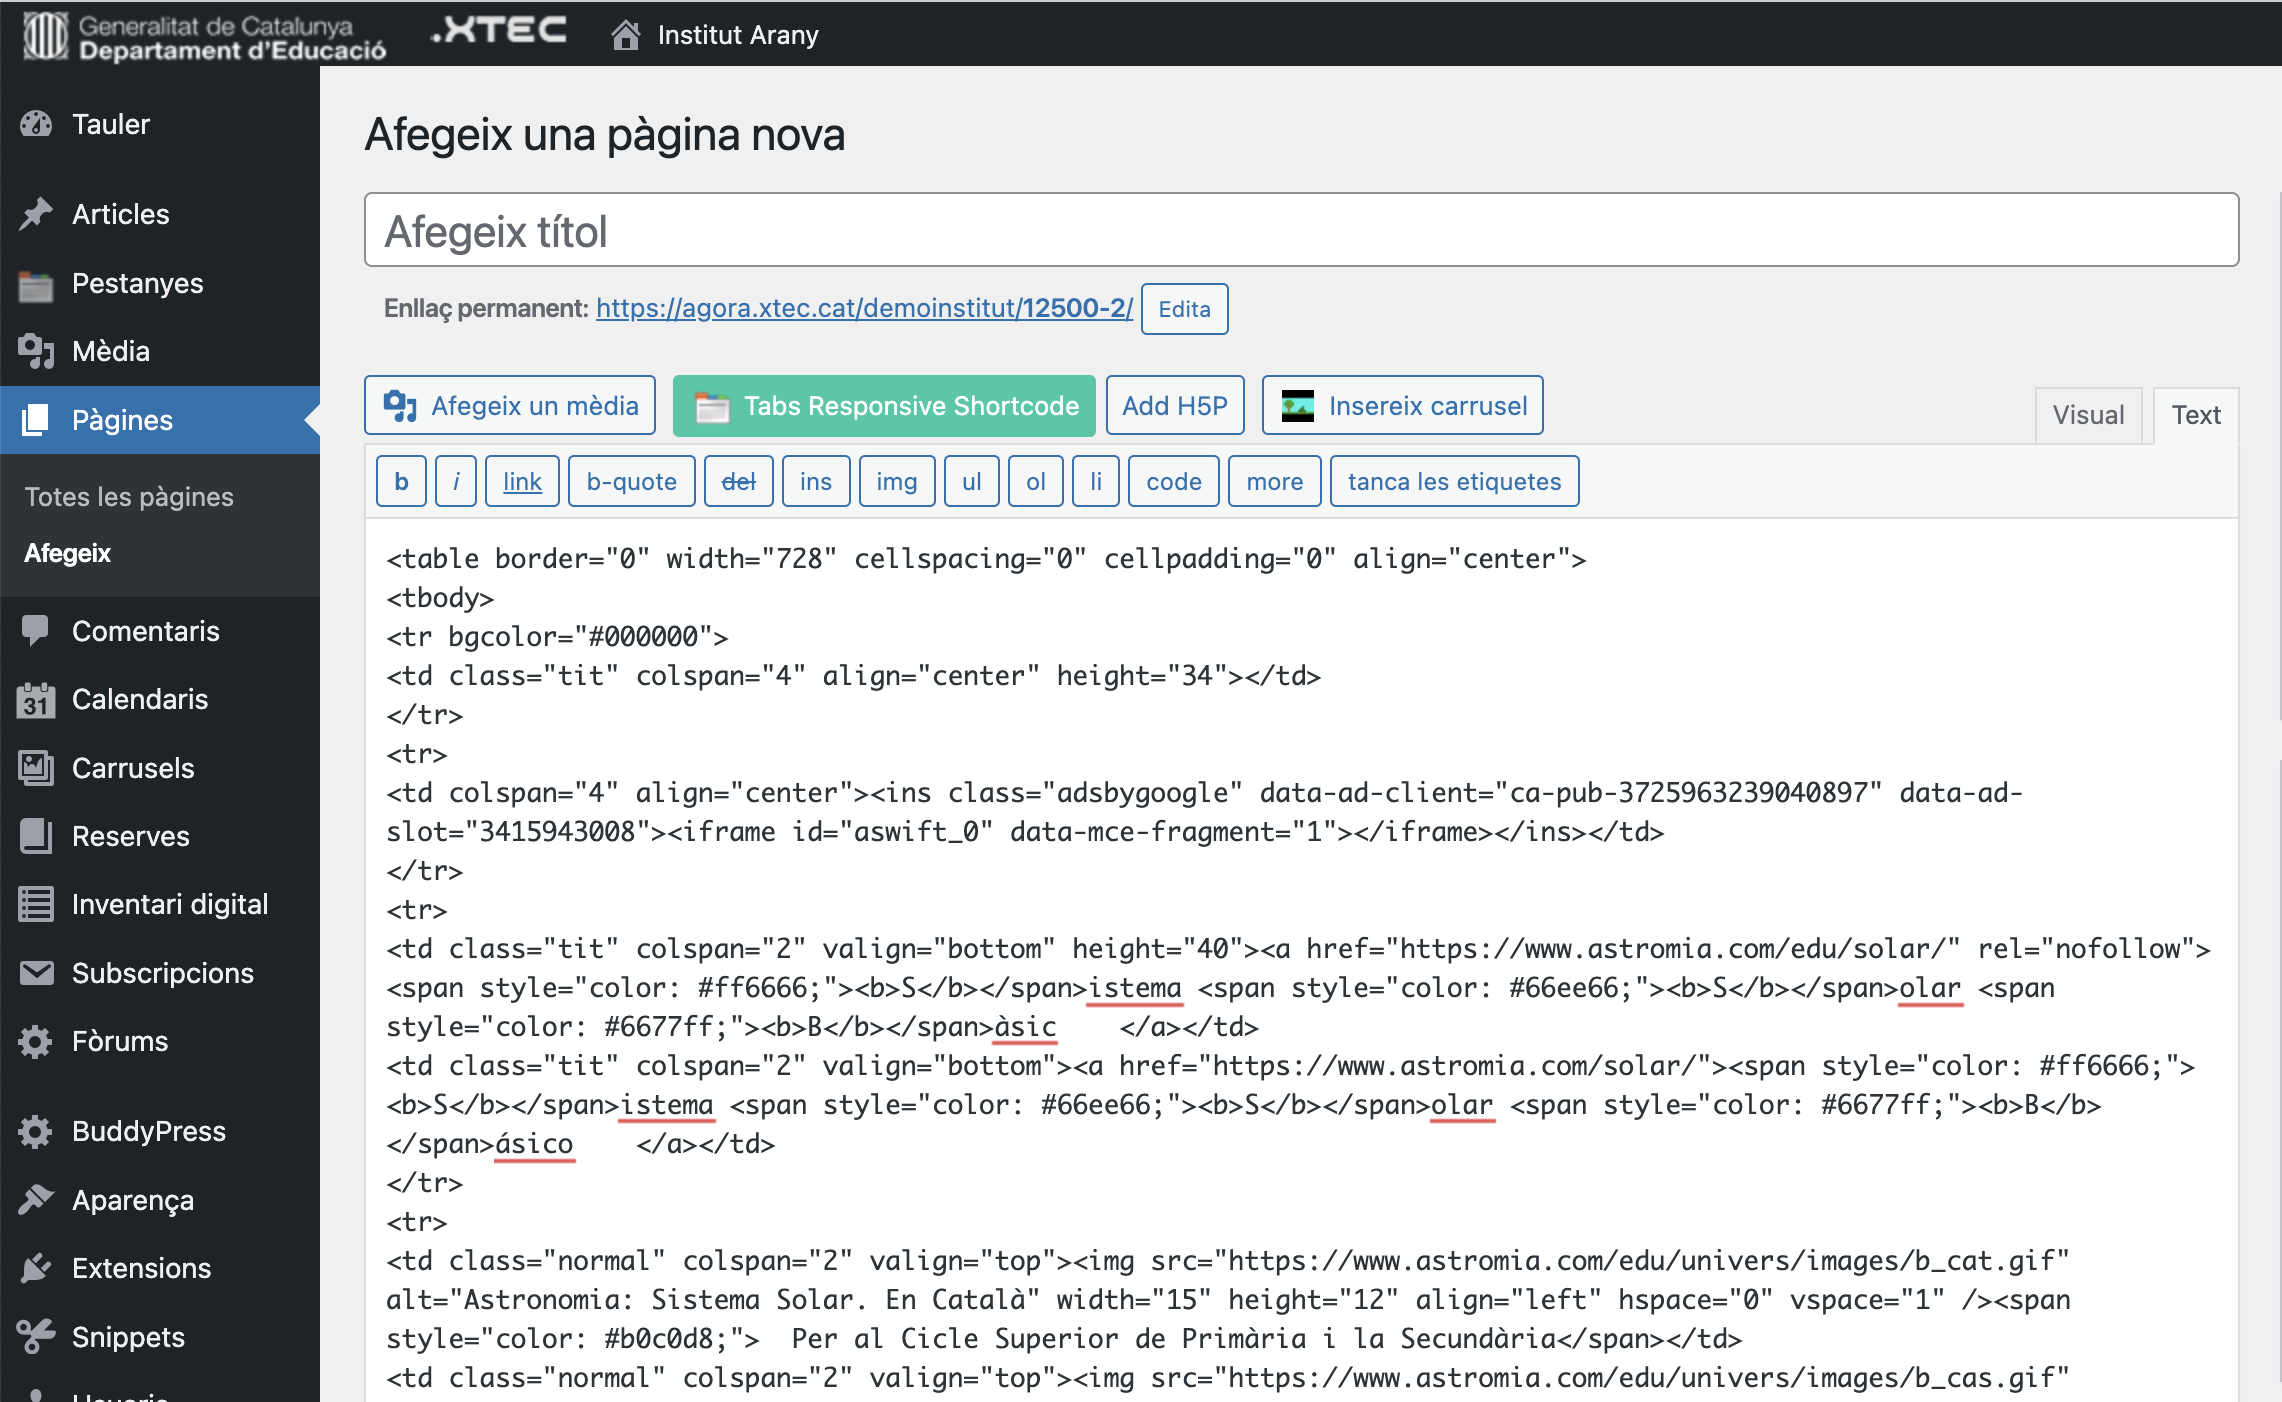The height and width of the screenshot is (1402, 2282).
Task: Click the Tauler dashboard icon
Action: tap(36, 124)
